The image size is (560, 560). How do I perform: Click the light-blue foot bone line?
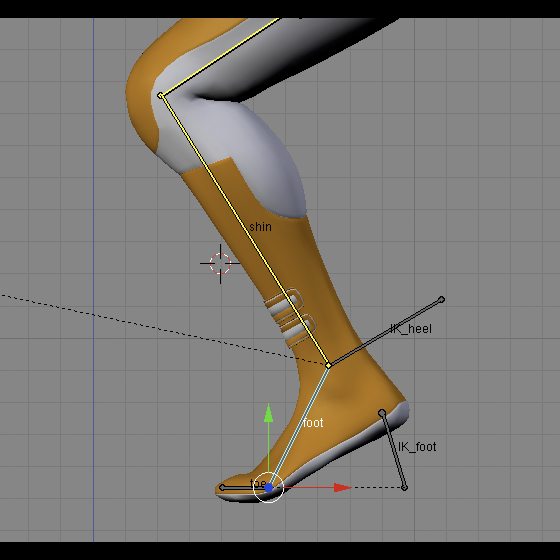(299, 426)
